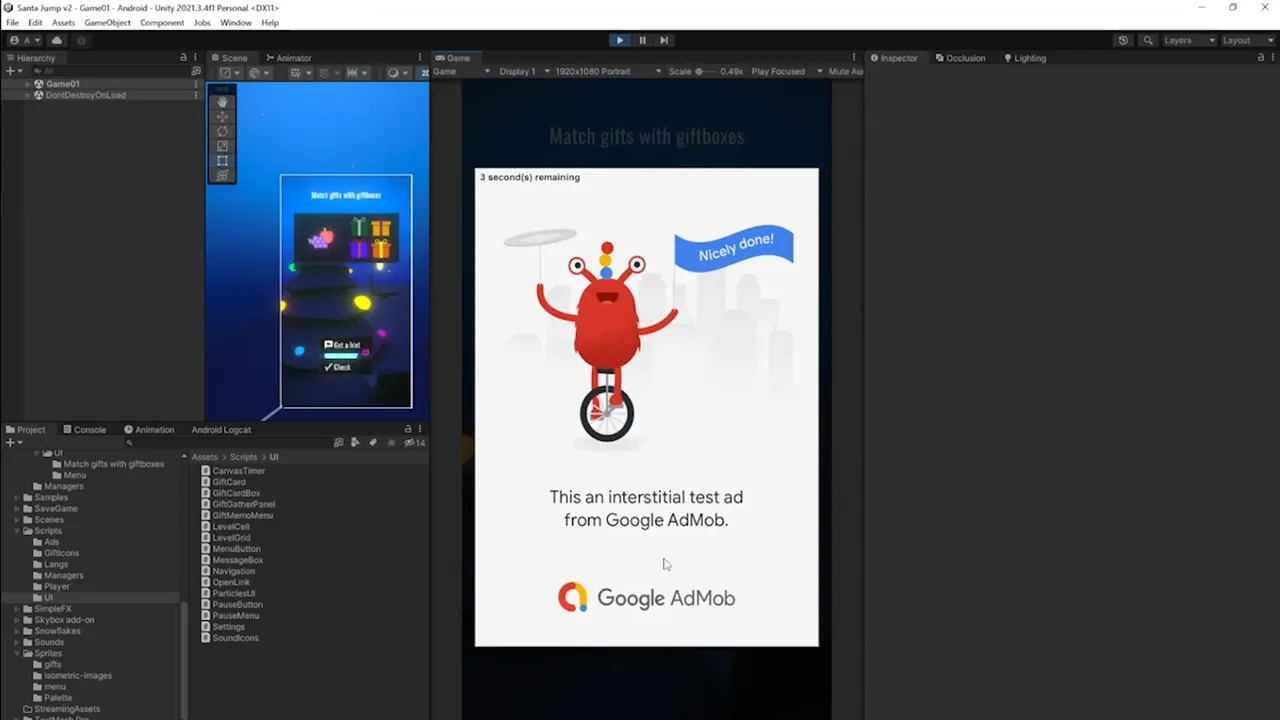
Task: Switch to the Animation tab
Action: (149, 429)
